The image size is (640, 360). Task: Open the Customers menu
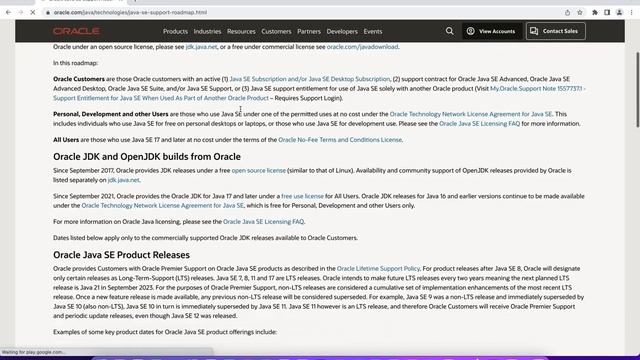(276, 31)
